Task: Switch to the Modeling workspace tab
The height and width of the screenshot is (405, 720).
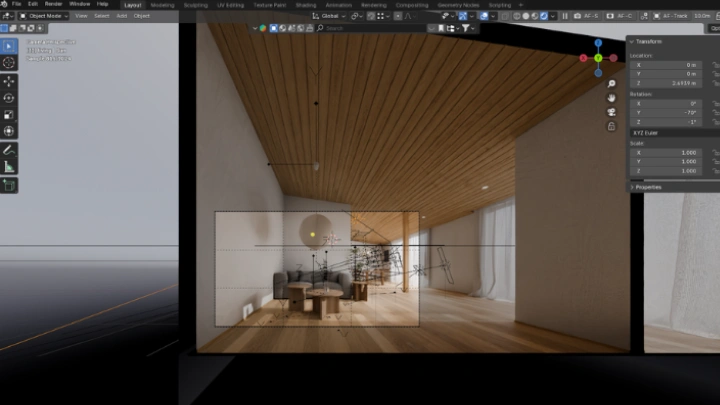Action: [x=163, y=5]
